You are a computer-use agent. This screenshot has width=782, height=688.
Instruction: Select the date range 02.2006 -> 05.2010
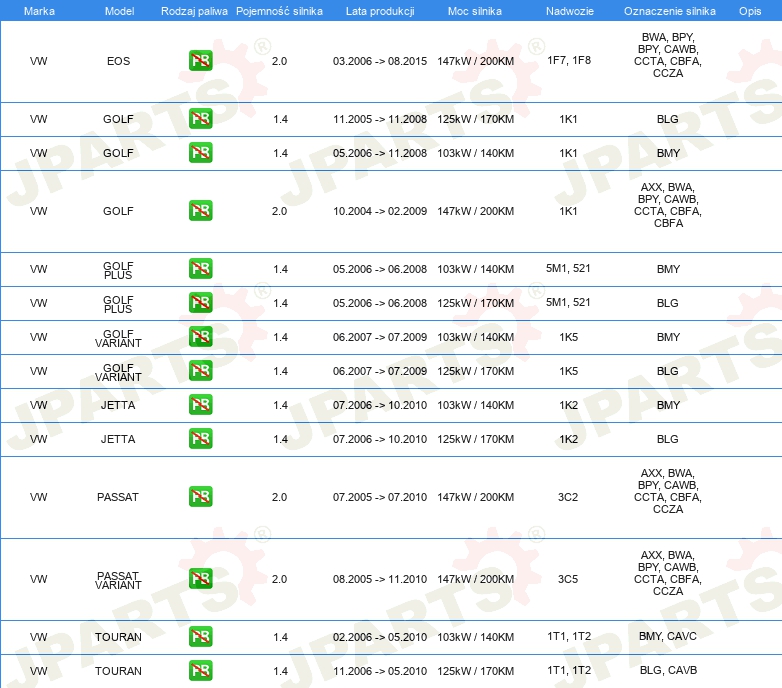pyautogui.click(x=380, y=637)
